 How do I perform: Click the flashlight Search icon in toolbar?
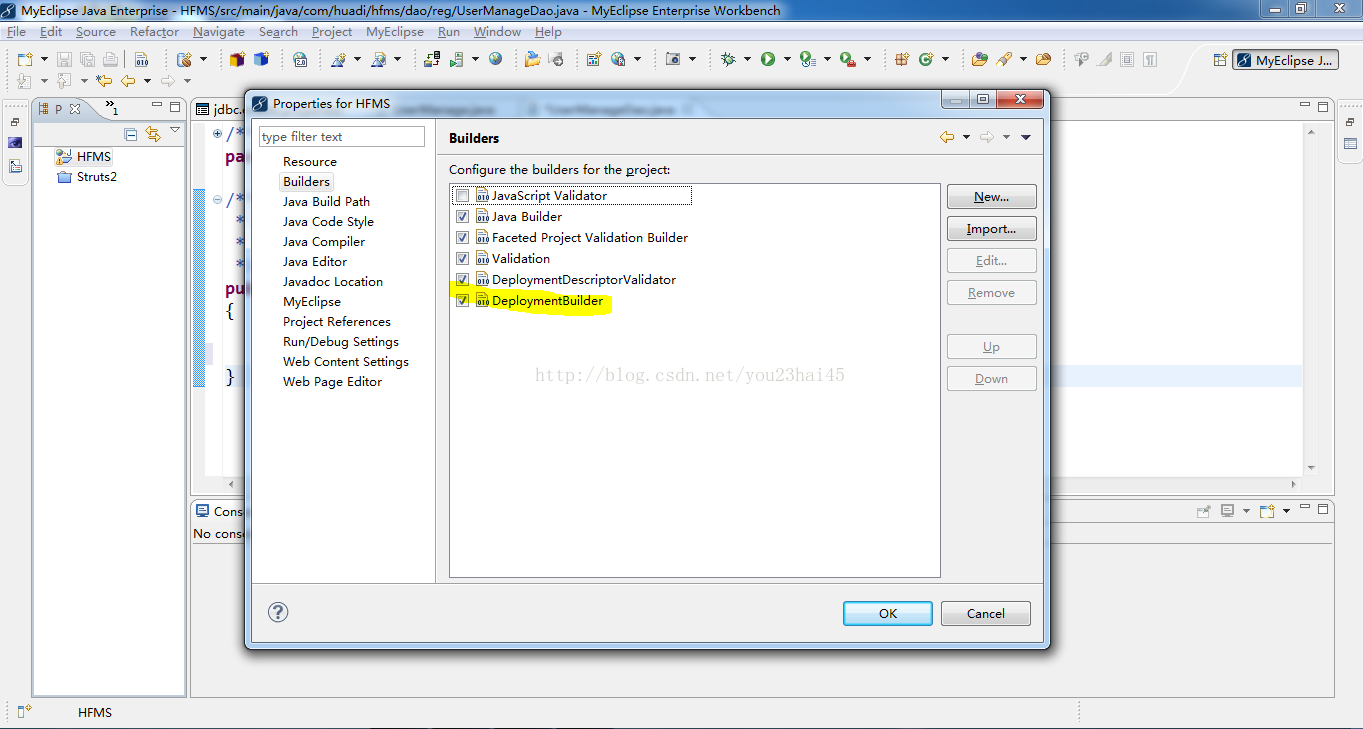click(x=1004, y=59)
